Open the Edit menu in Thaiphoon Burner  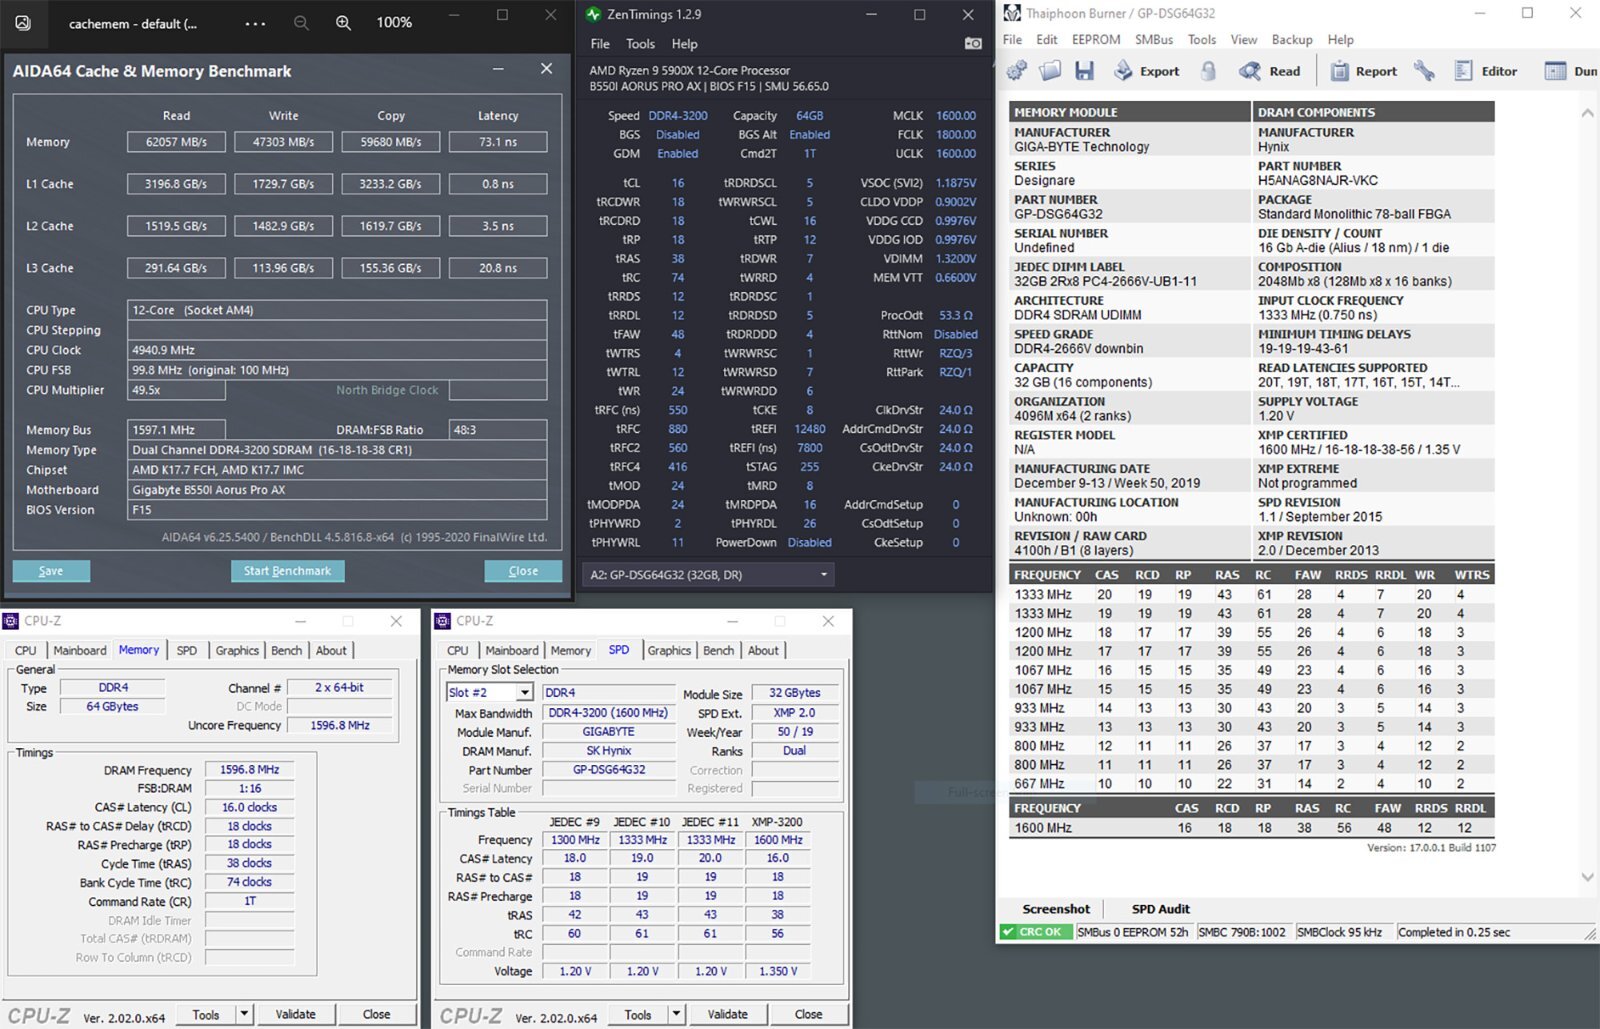[1047, 40]
